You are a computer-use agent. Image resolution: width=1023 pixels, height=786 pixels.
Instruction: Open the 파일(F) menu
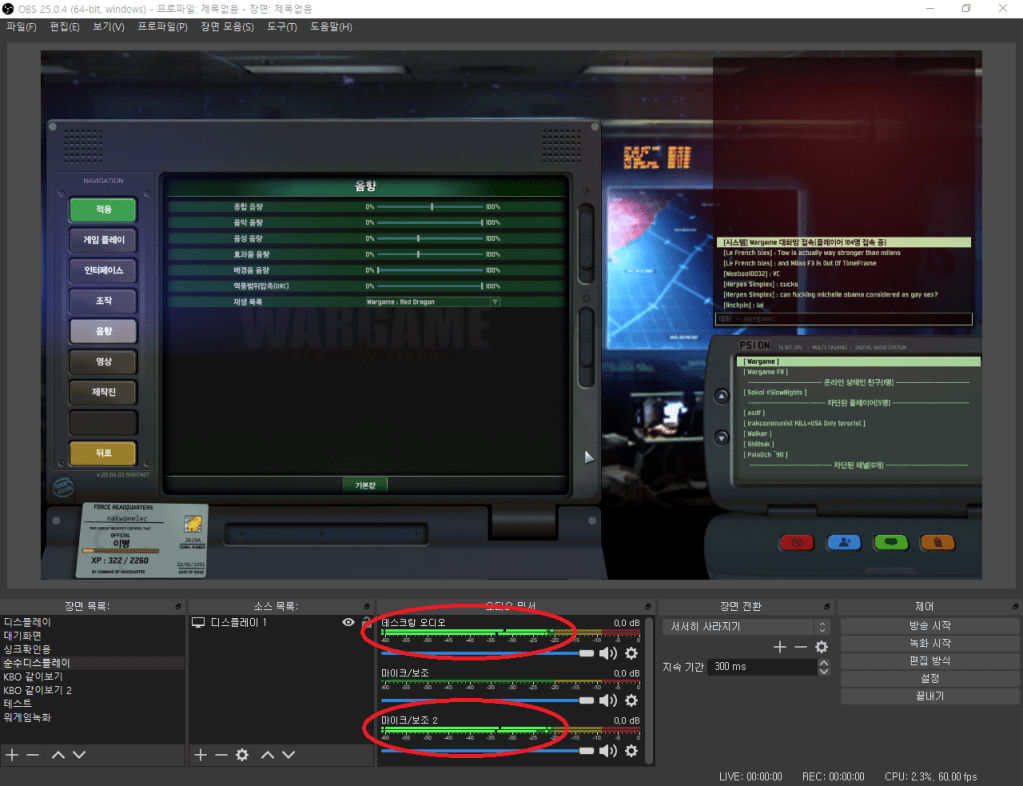coord(21,26)
